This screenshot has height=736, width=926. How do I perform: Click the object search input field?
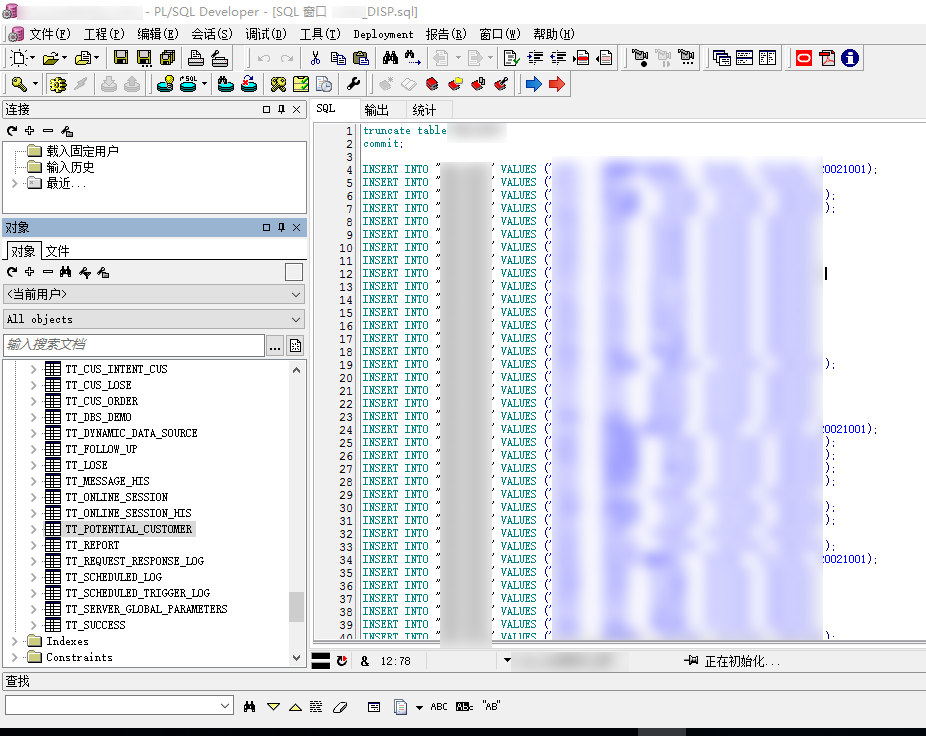[x=133, y=345]
